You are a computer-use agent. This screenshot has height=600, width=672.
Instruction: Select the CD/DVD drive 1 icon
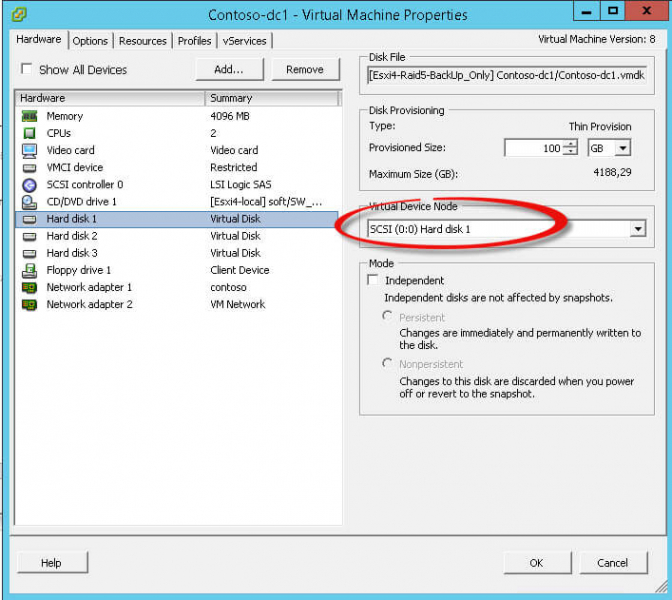[x=29, y=202]
